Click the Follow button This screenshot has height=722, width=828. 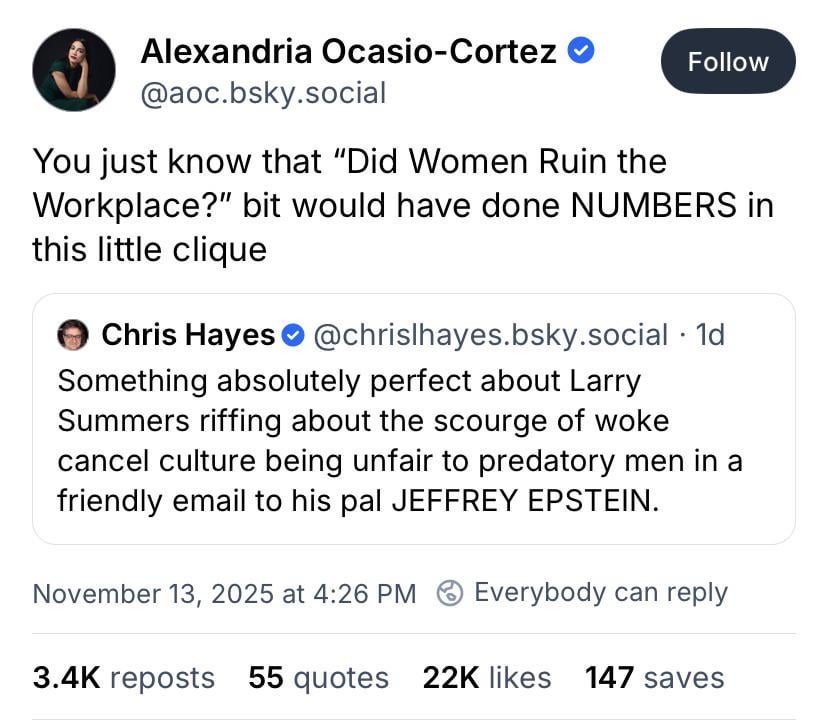tap(727, 62)
